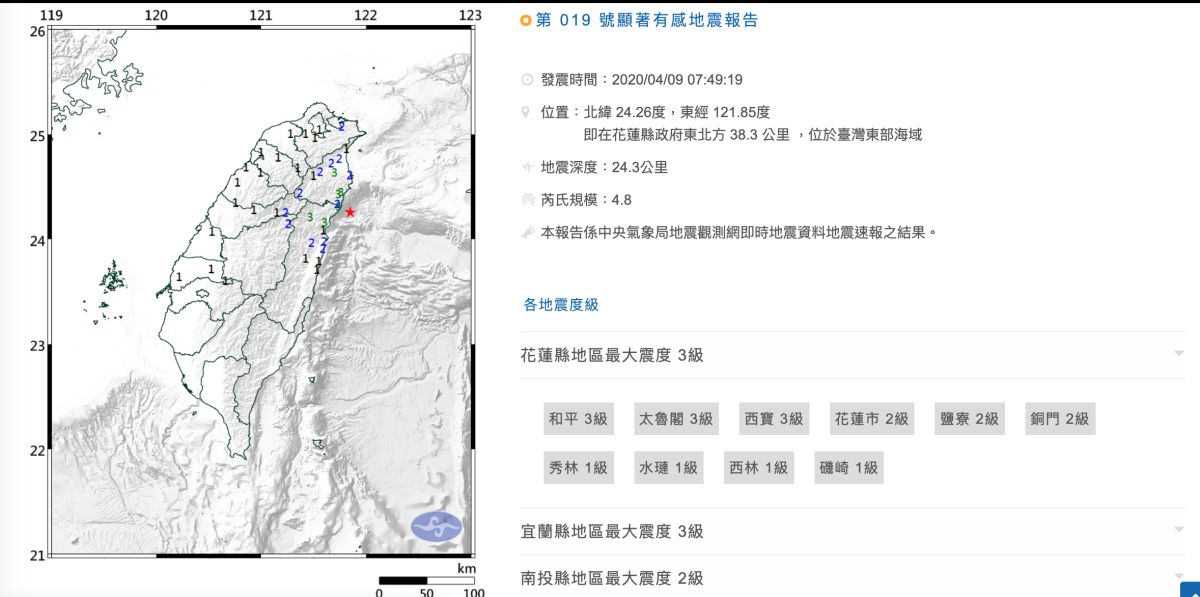Click the 和平 3級 station tag
1200x597 pixels.
[x=577, y=419]
